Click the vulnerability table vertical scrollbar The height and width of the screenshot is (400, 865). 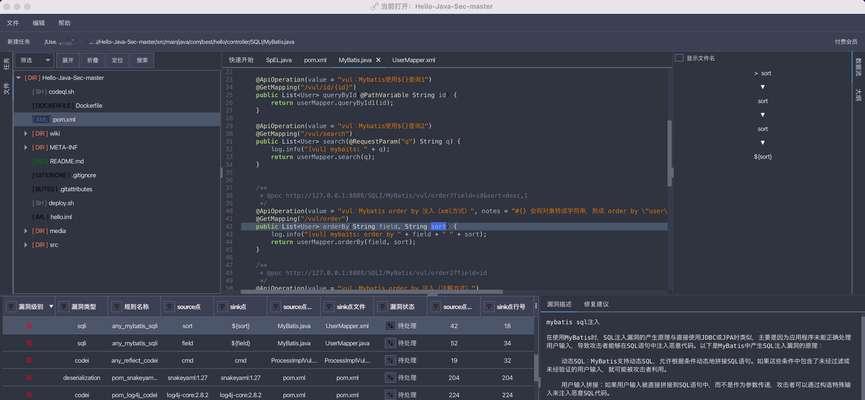534,368
